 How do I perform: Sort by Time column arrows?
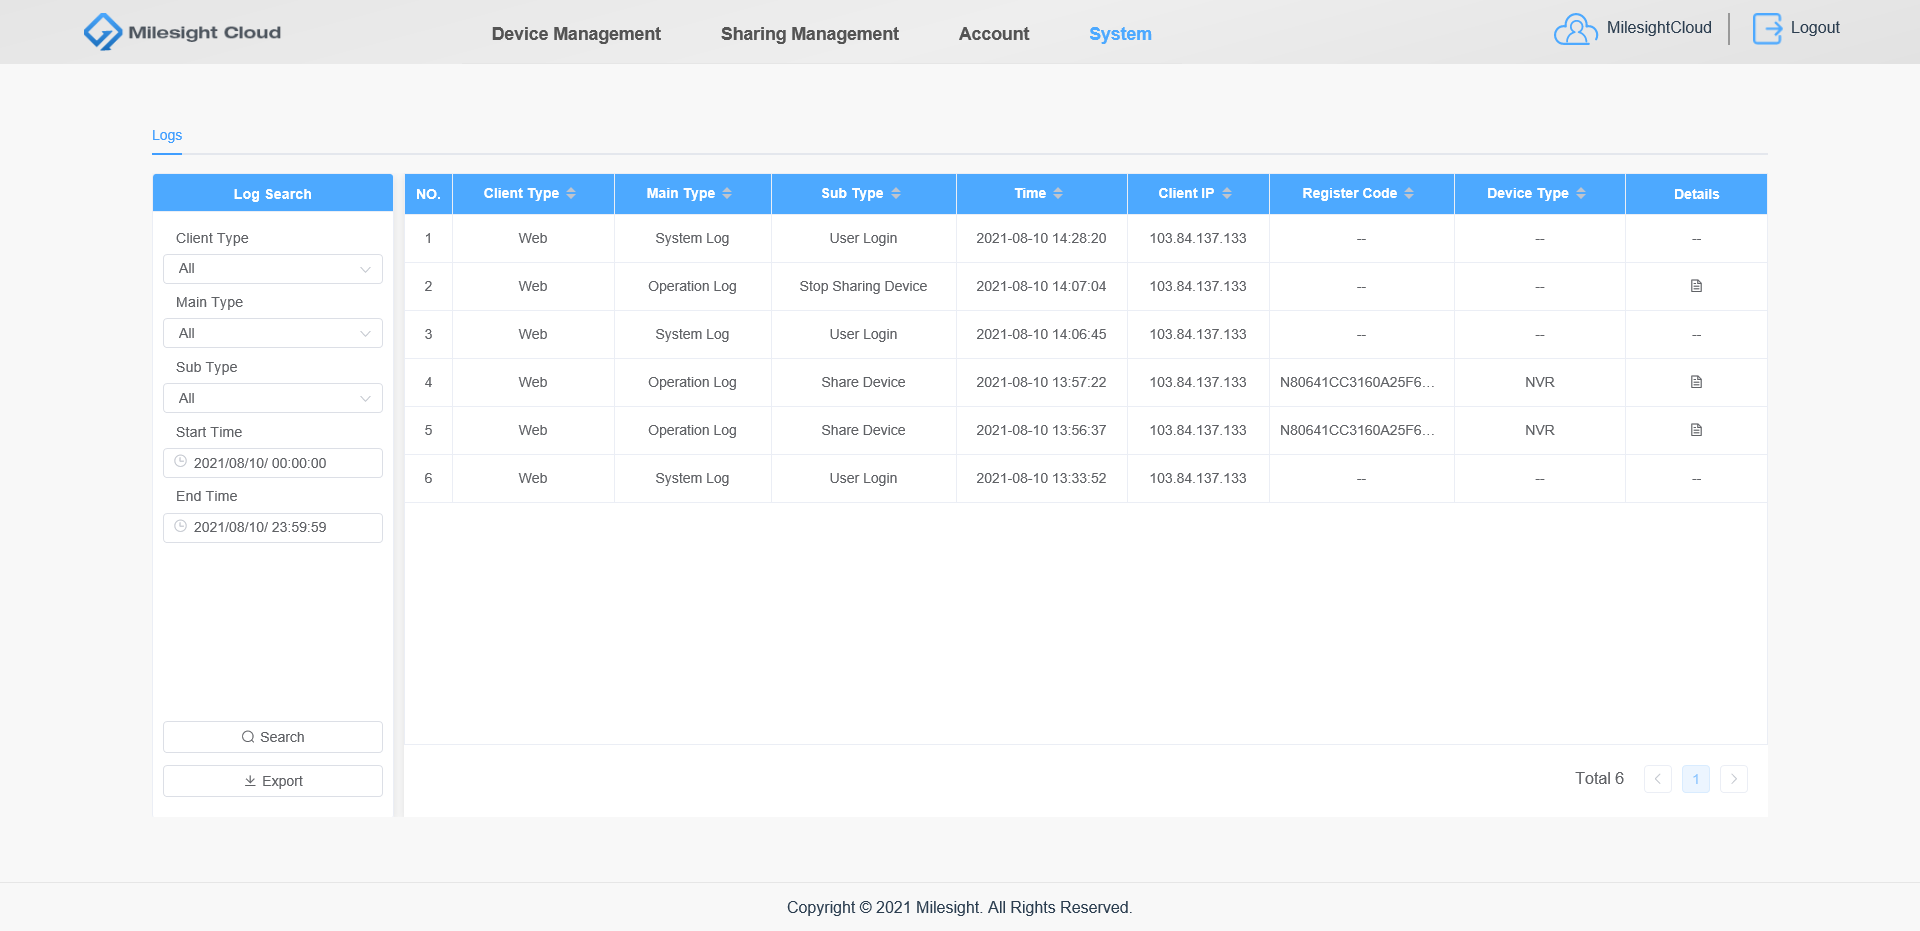(x=1058, y=193)
